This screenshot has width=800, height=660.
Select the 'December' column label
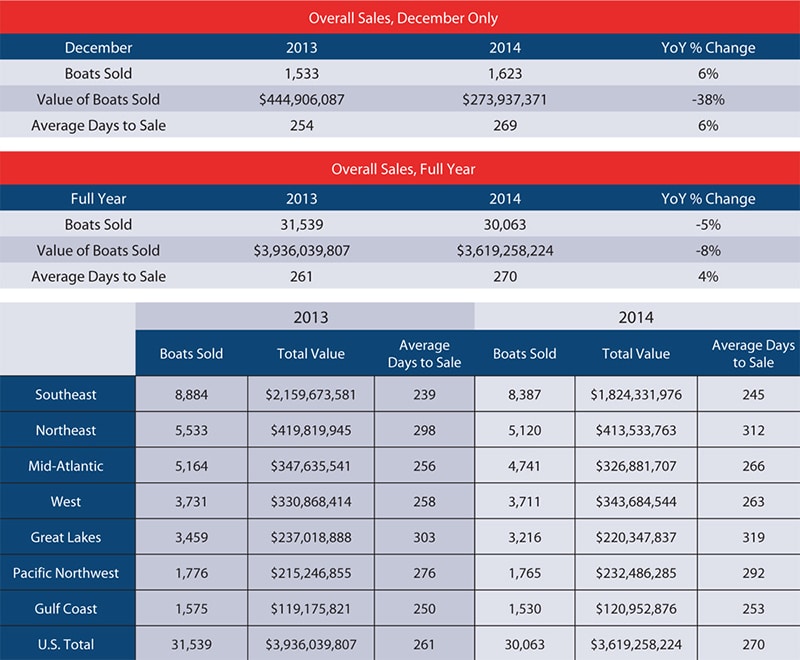click(96, 47)
